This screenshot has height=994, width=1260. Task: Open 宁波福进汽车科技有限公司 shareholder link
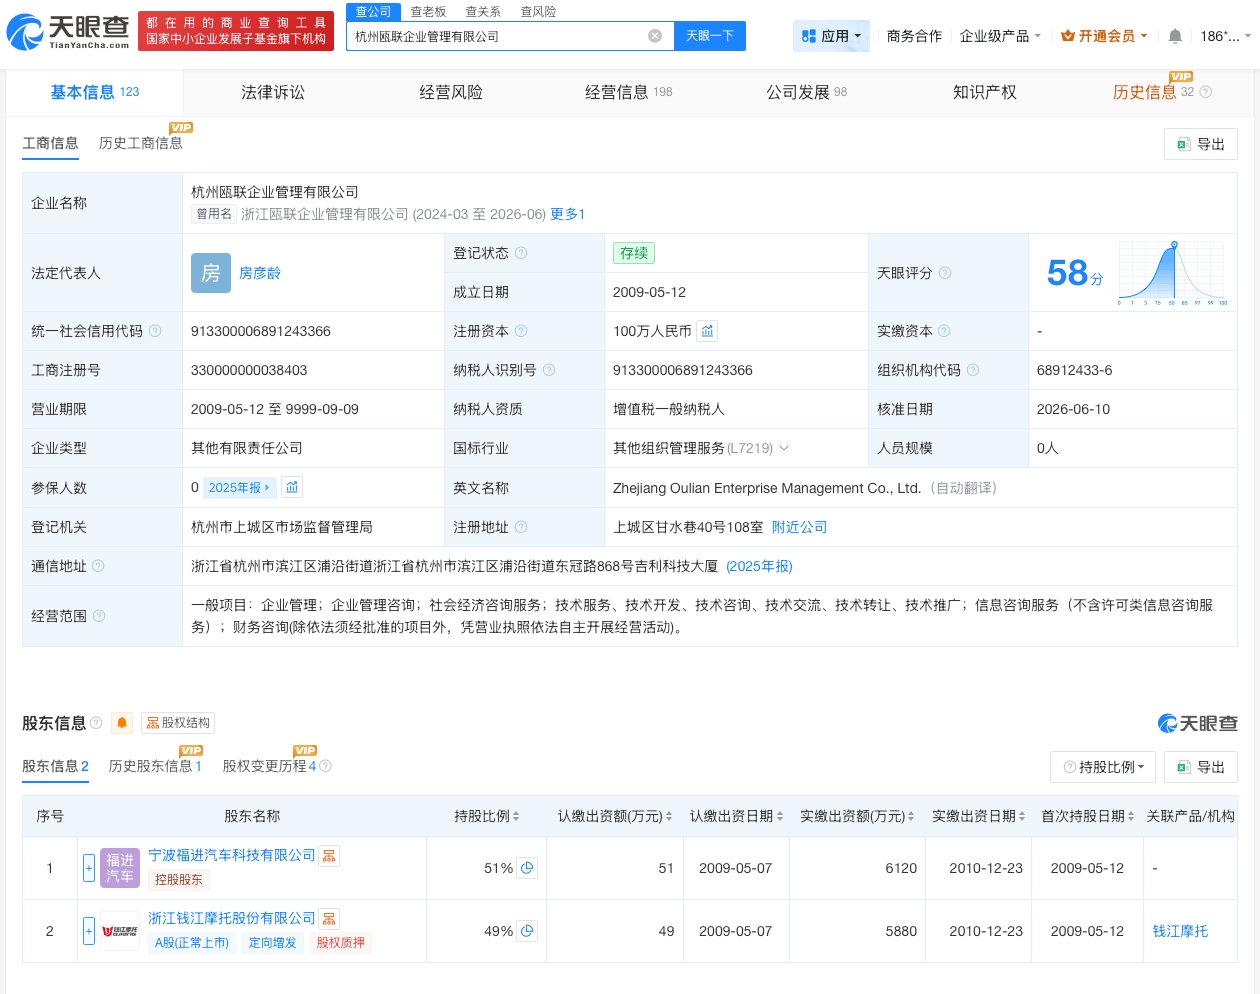pyautogui.click(x=232, y=856)
